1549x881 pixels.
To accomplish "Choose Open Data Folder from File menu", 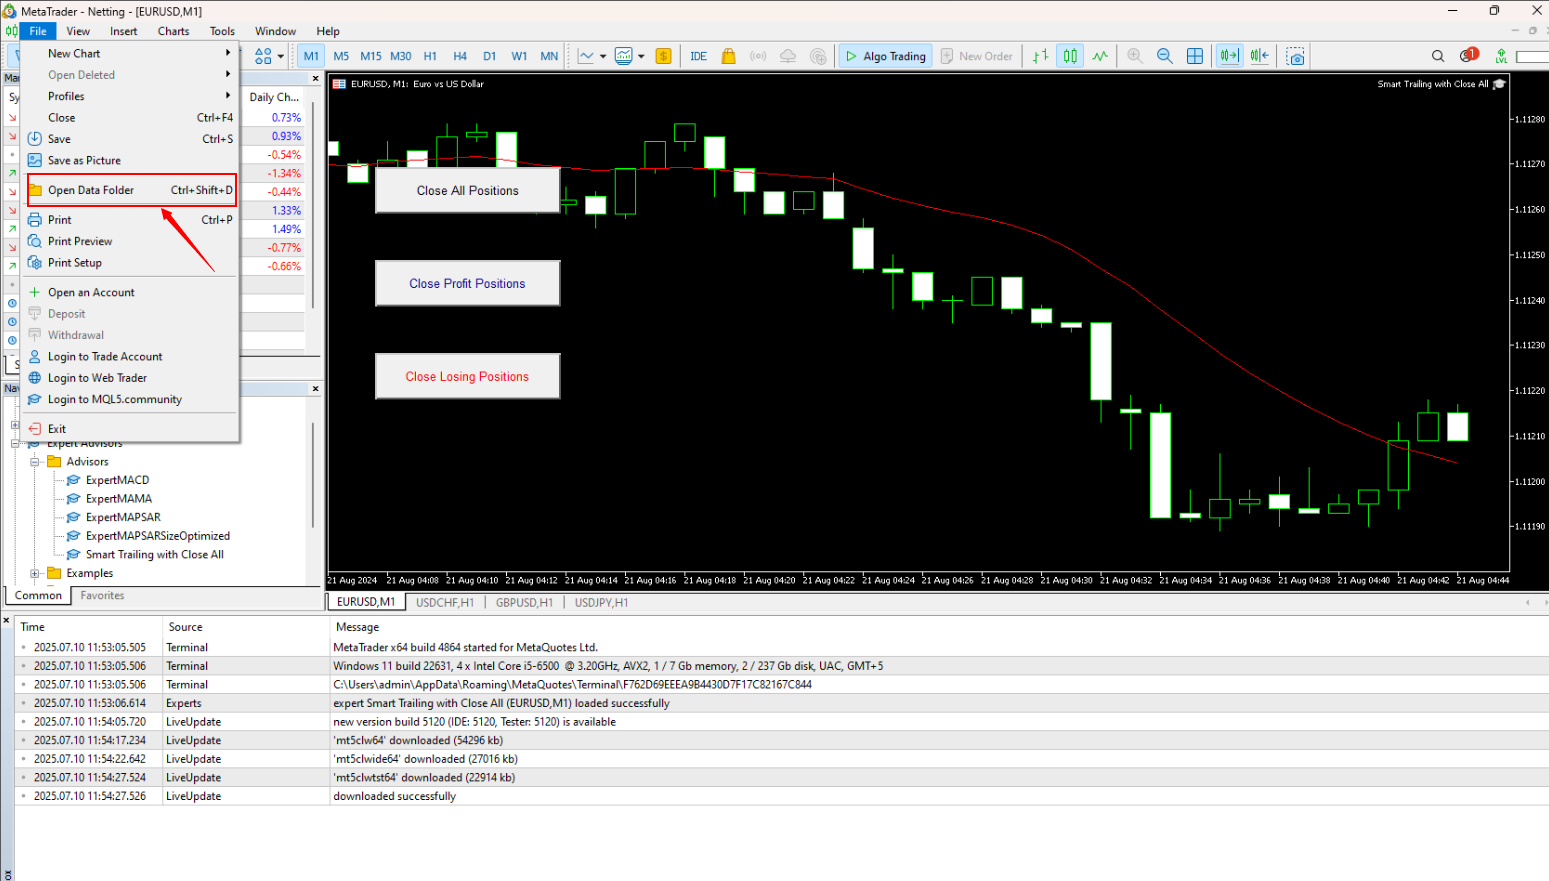I will point(130,190).
